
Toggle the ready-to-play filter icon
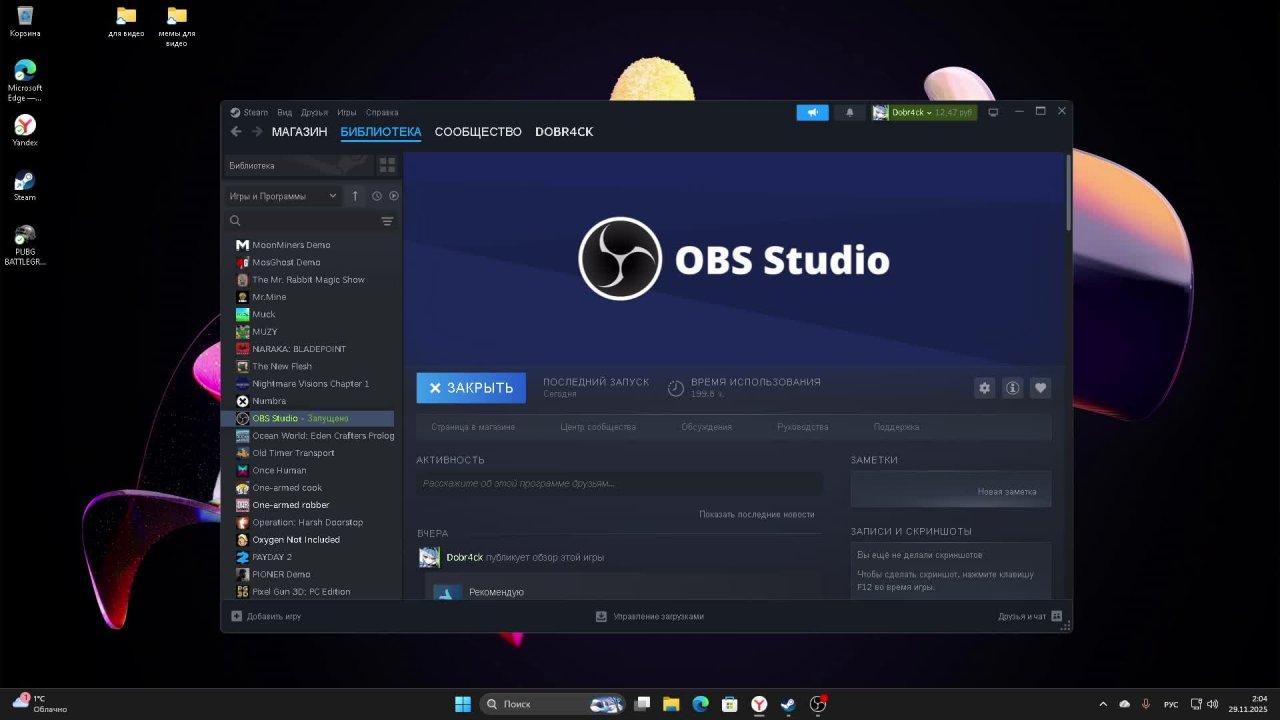pos(394,196)
